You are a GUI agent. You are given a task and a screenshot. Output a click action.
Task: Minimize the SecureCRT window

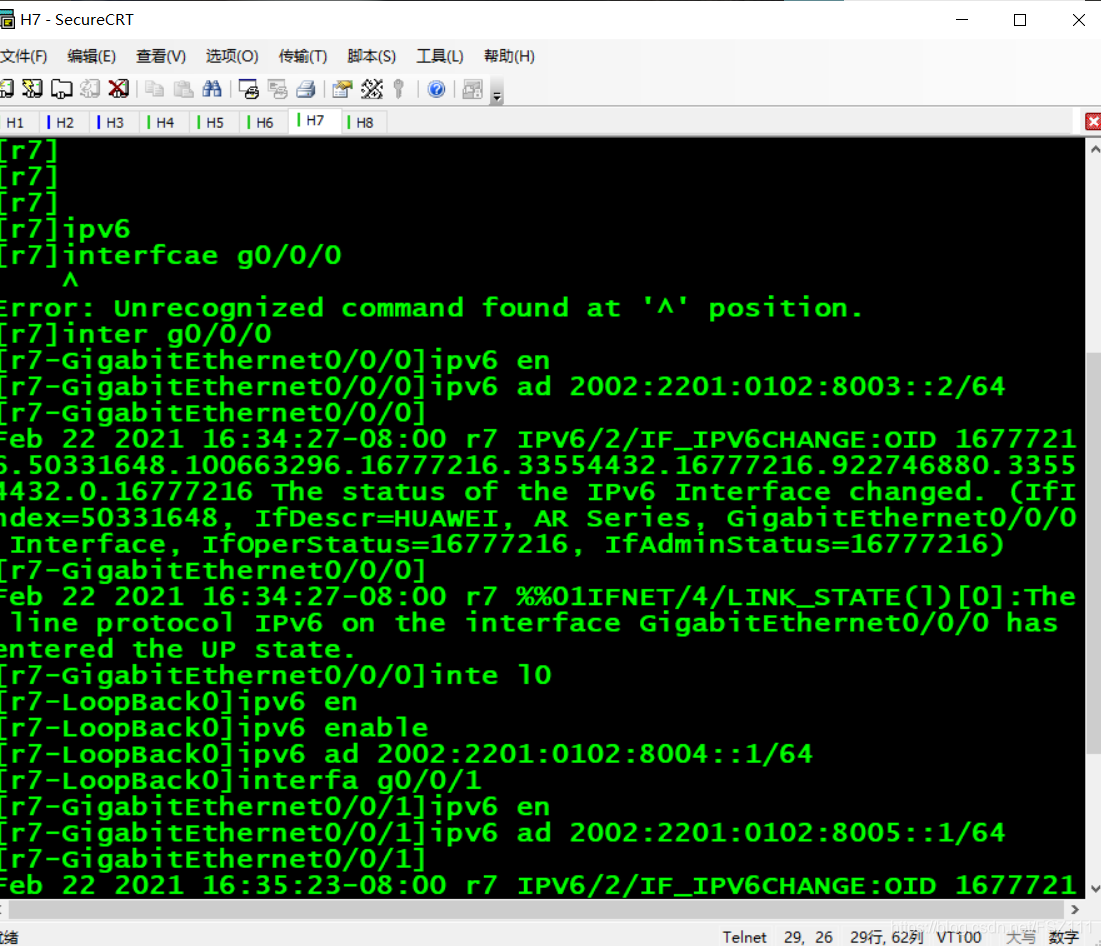[962, 20]
